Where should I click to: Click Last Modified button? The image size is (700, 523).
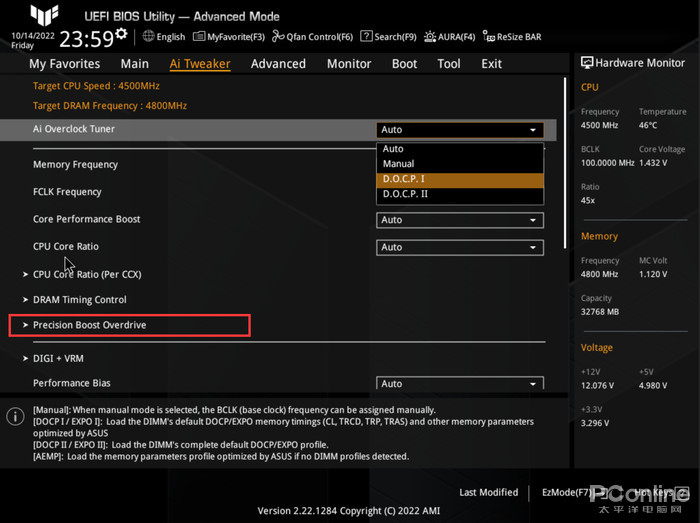(488, 492)
